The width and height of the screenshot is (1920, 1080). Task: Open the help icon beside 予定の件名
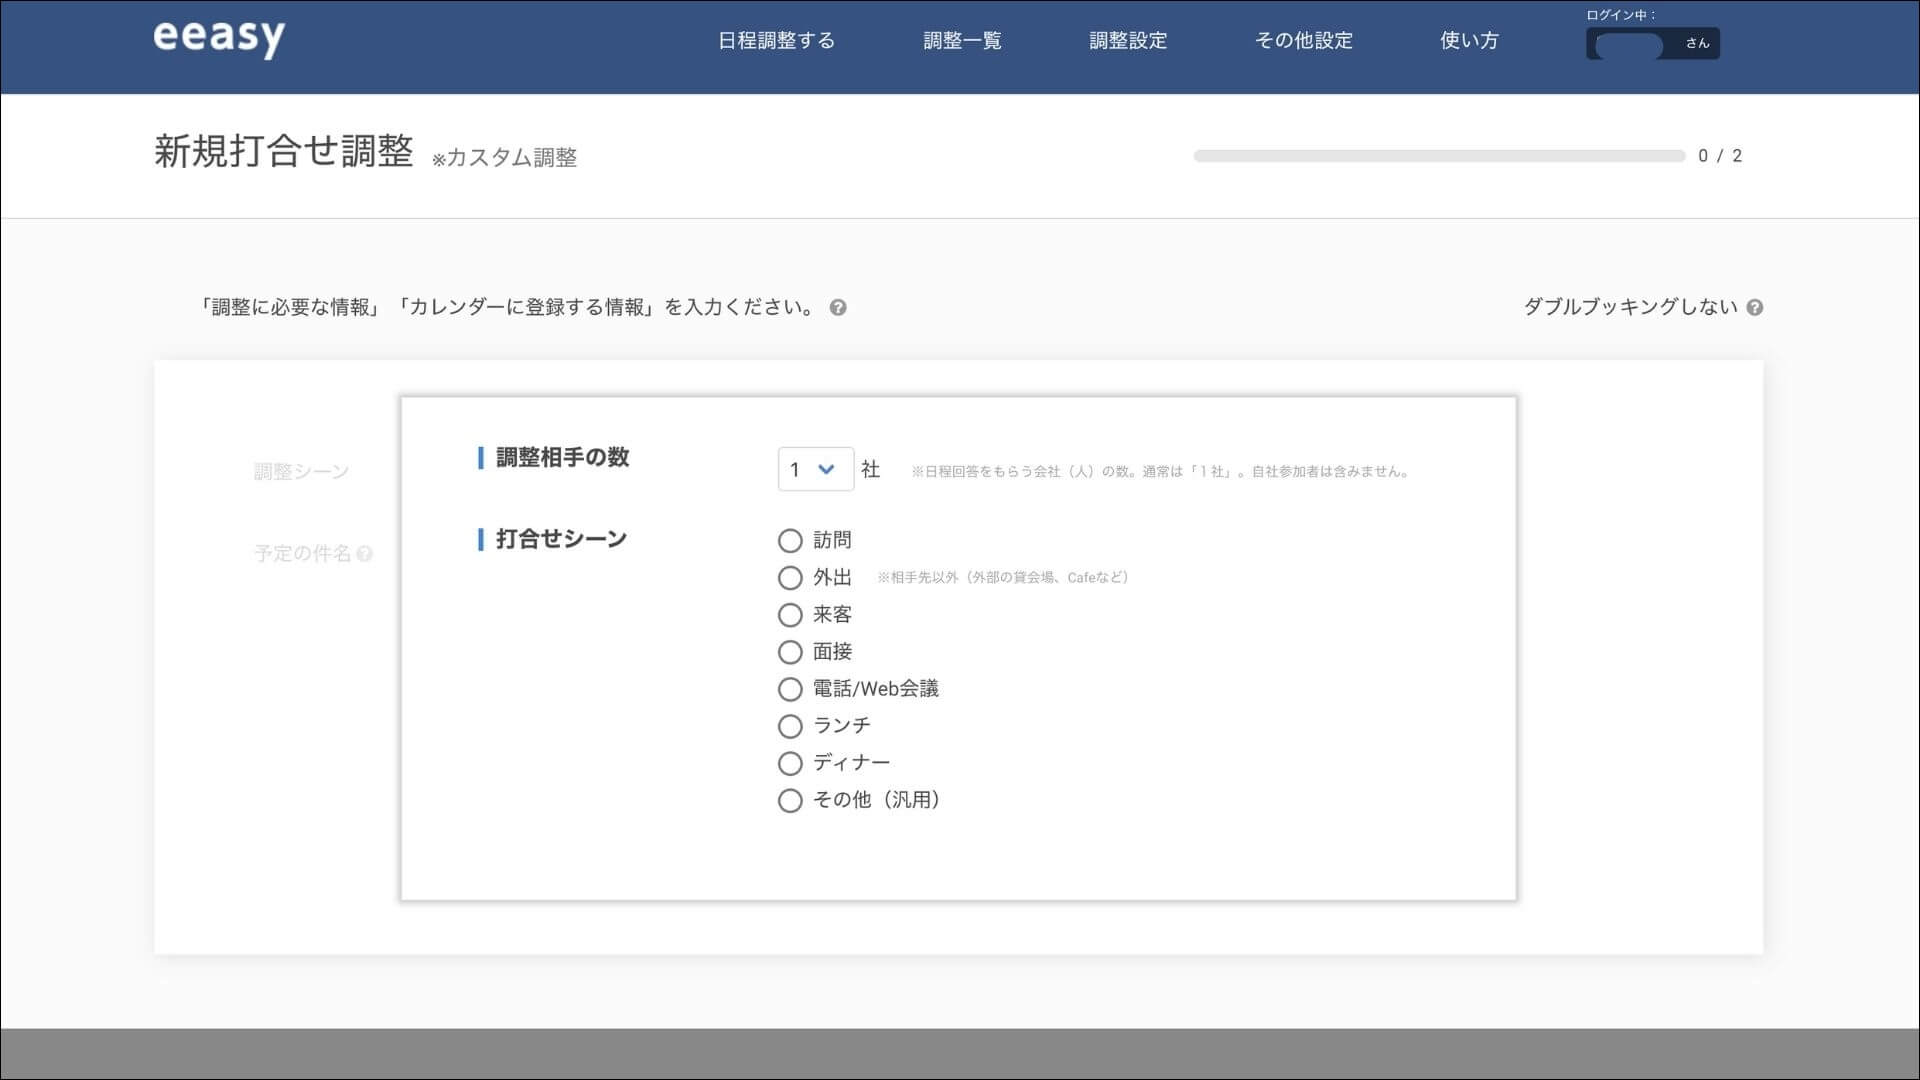coord(366,553)
